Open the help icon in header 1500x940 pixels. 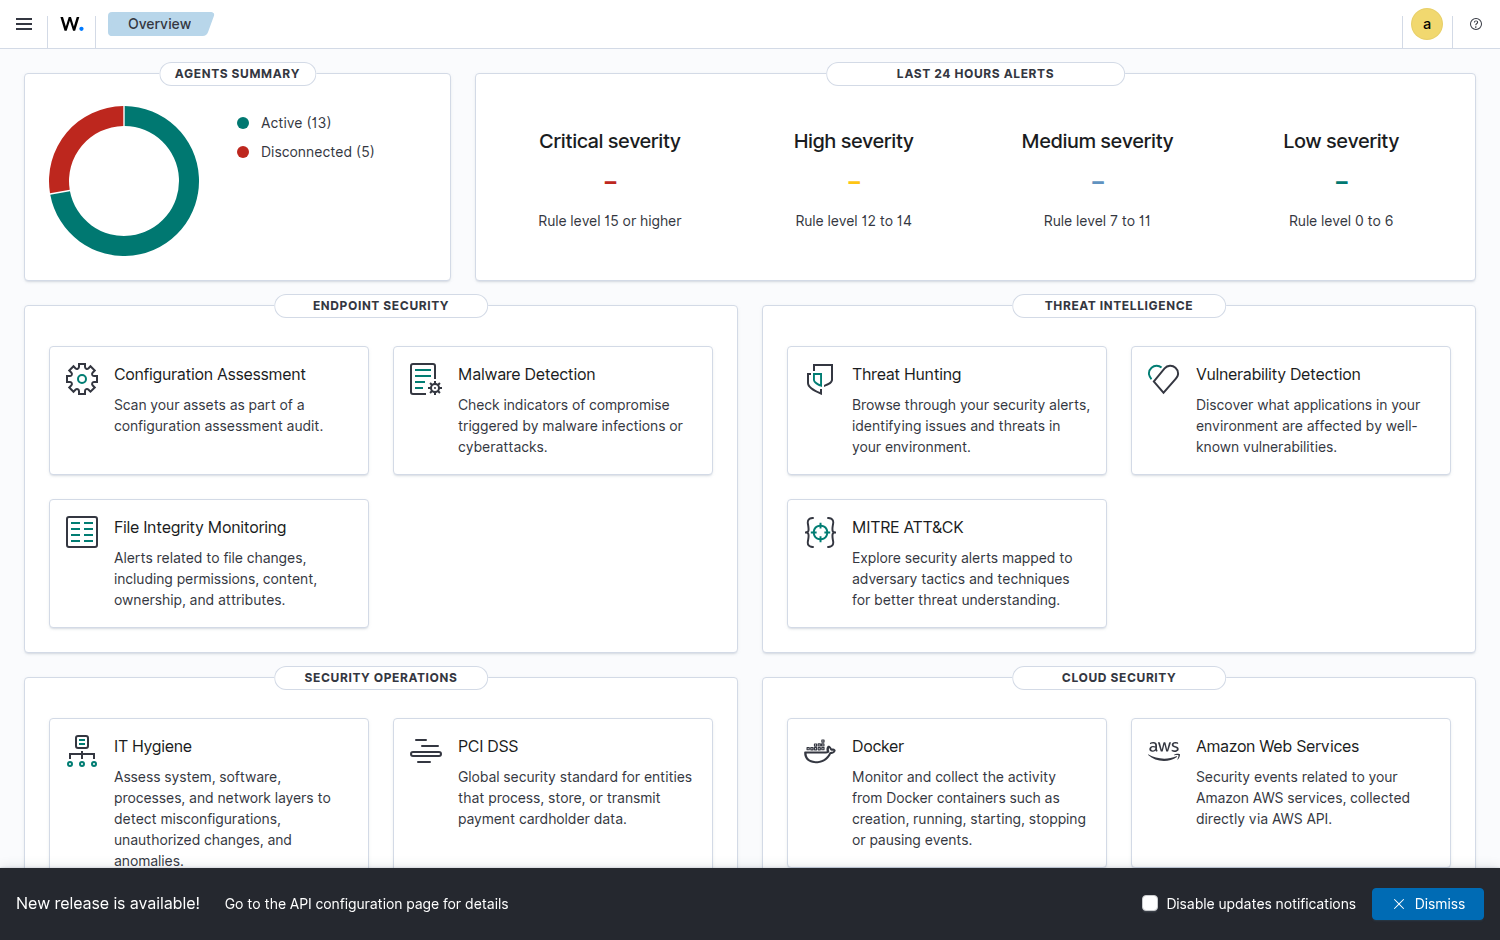(1476, 24)
